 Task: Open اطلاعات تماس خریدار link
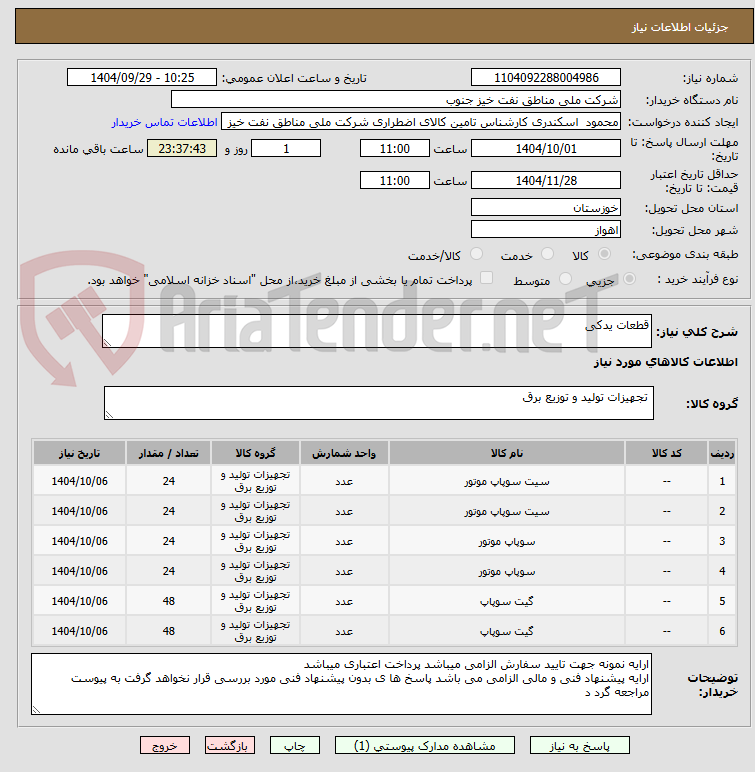(164, 122)
